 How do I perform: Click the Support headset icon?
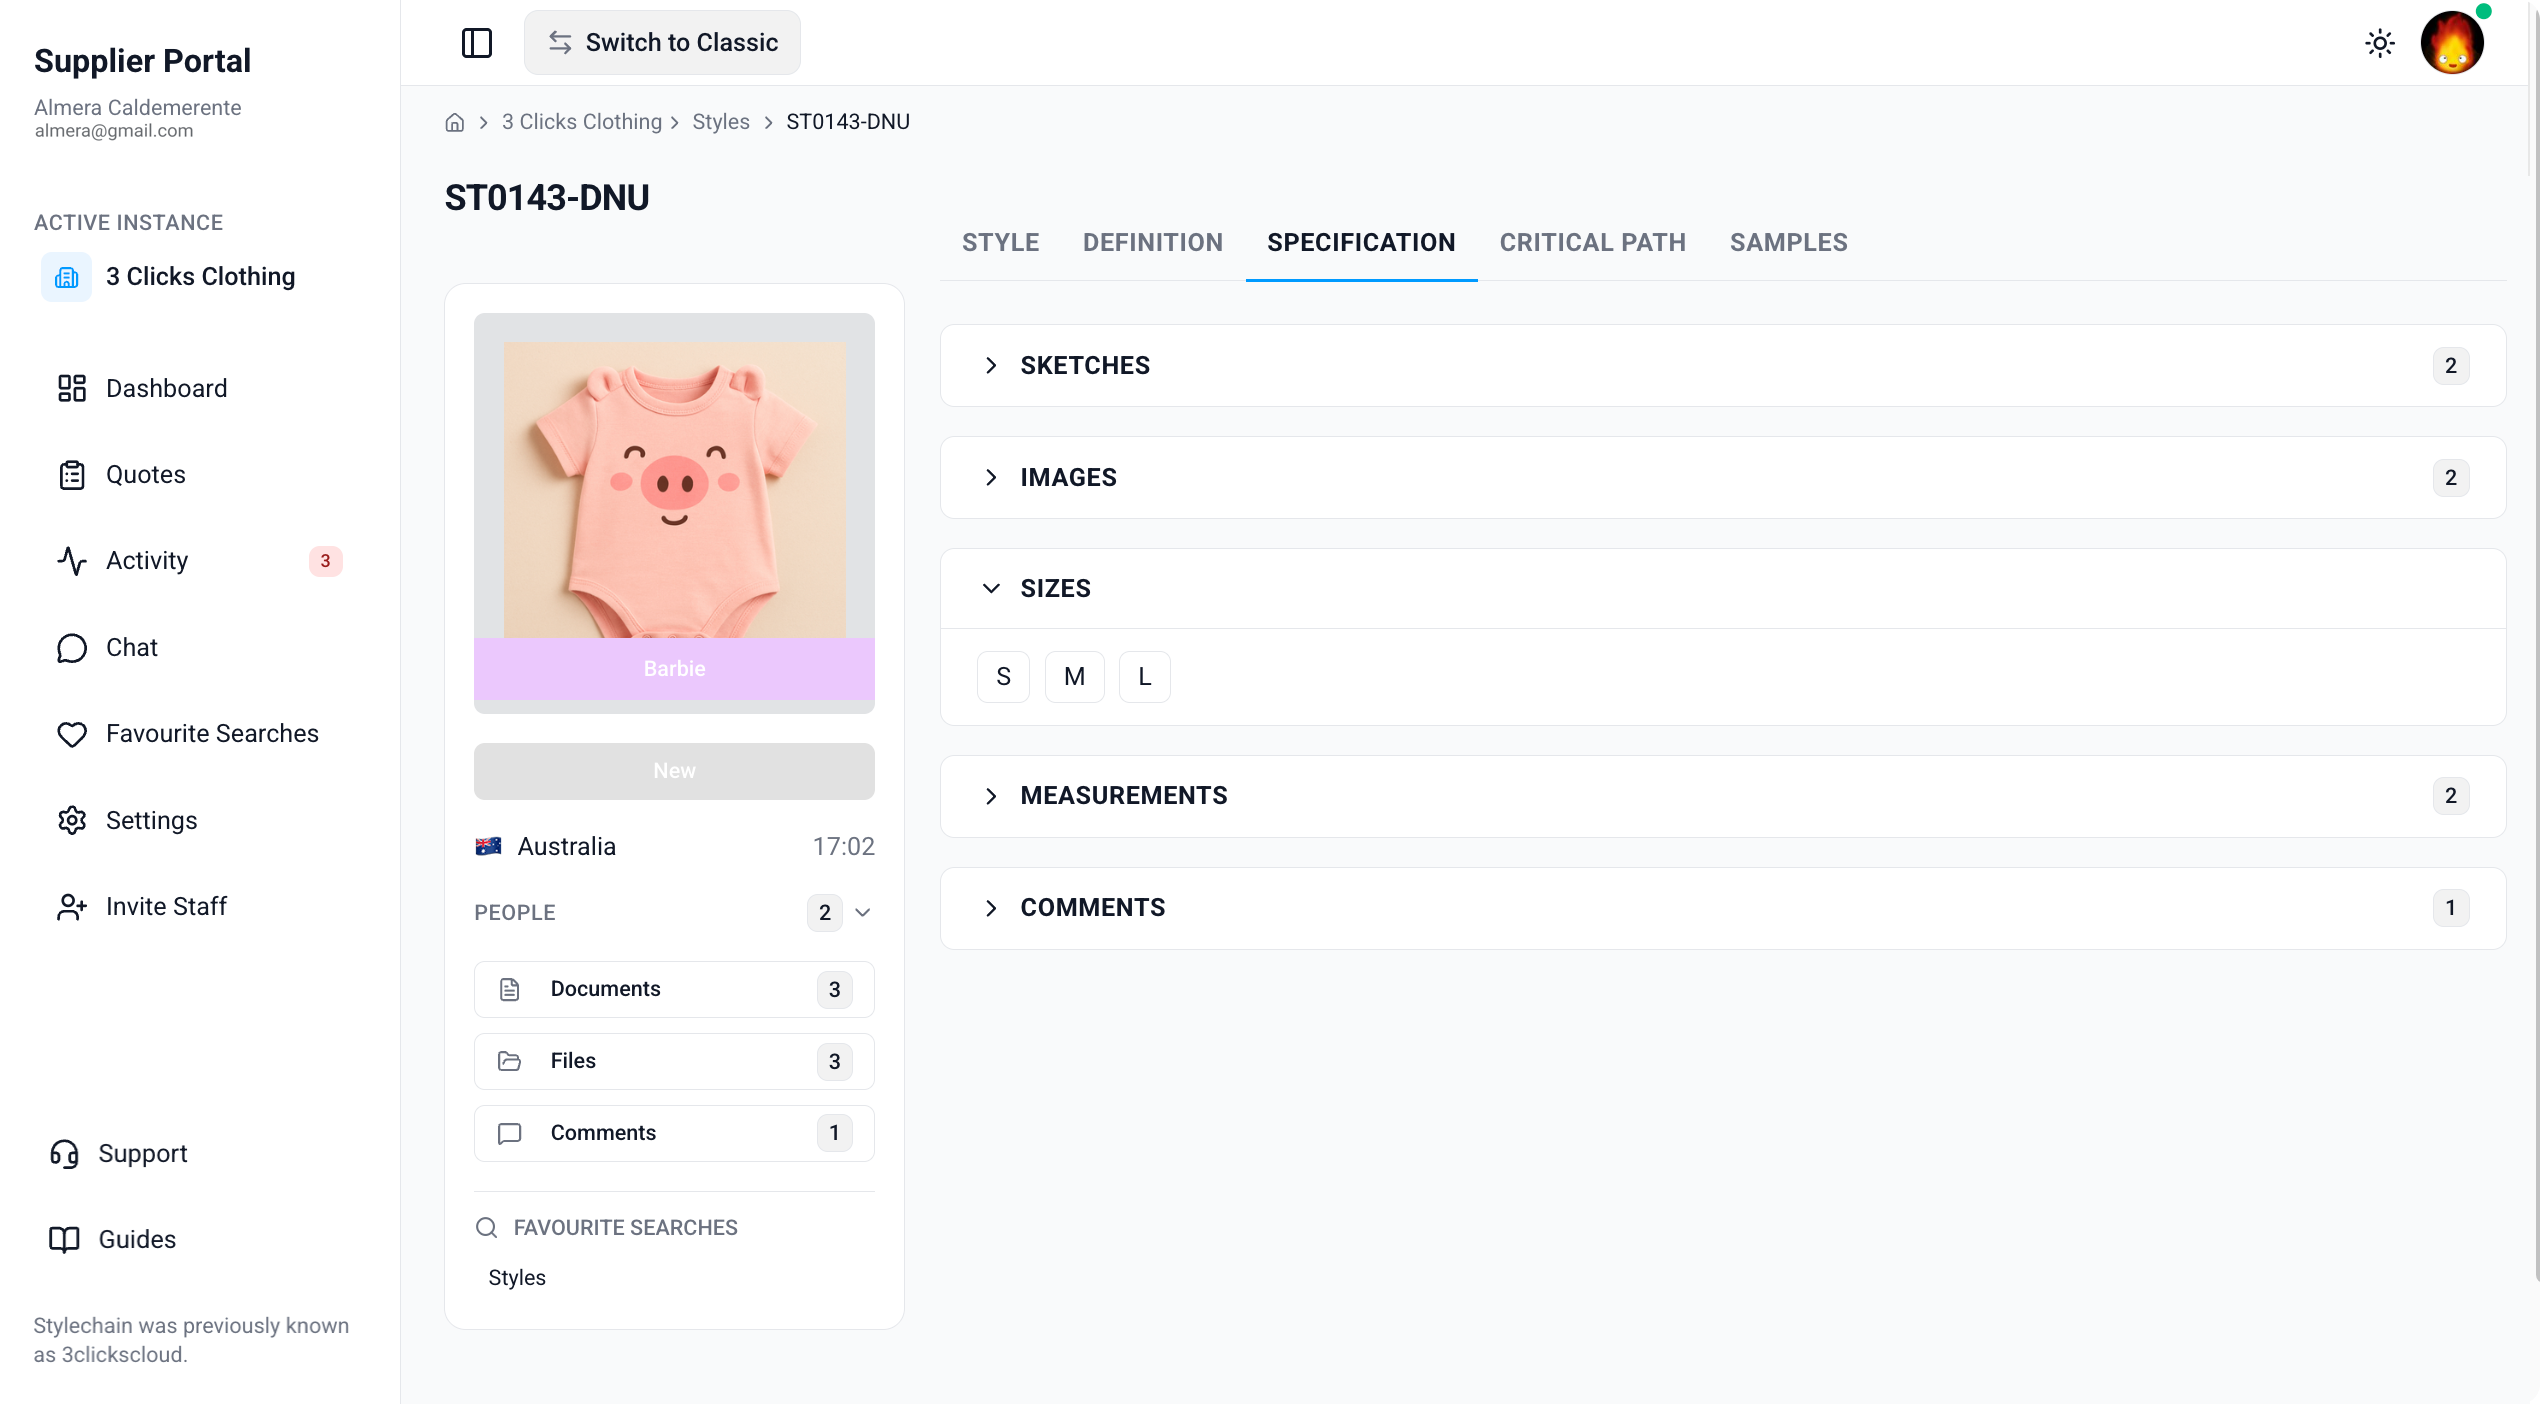64,1154
